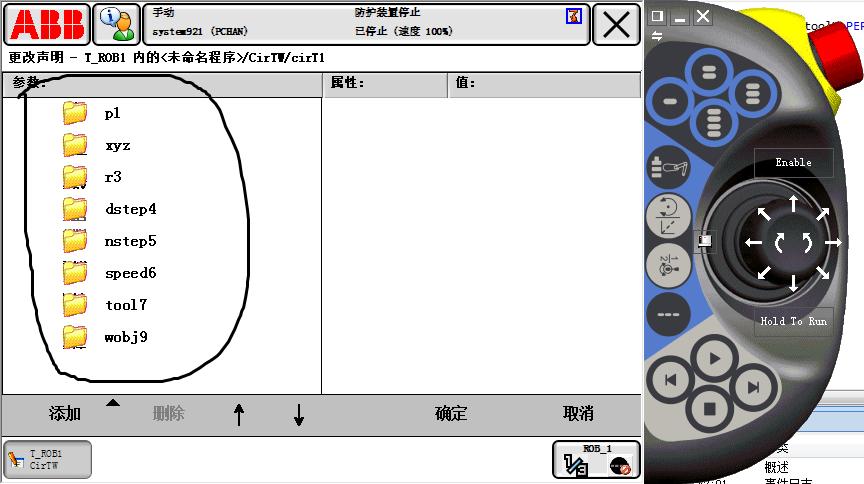Select the nstep5 parameter folder
Screen dimensions: 864x484
(x=131, y=241)
